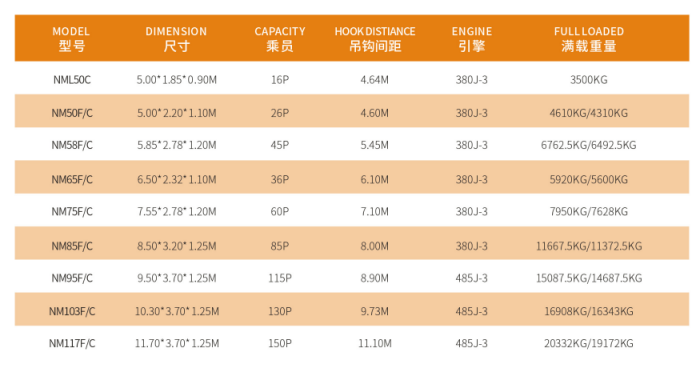Screen dimensions: 700x372
Task: Click the 20332KG/19172KG weight value
Action: coord(589,343)
